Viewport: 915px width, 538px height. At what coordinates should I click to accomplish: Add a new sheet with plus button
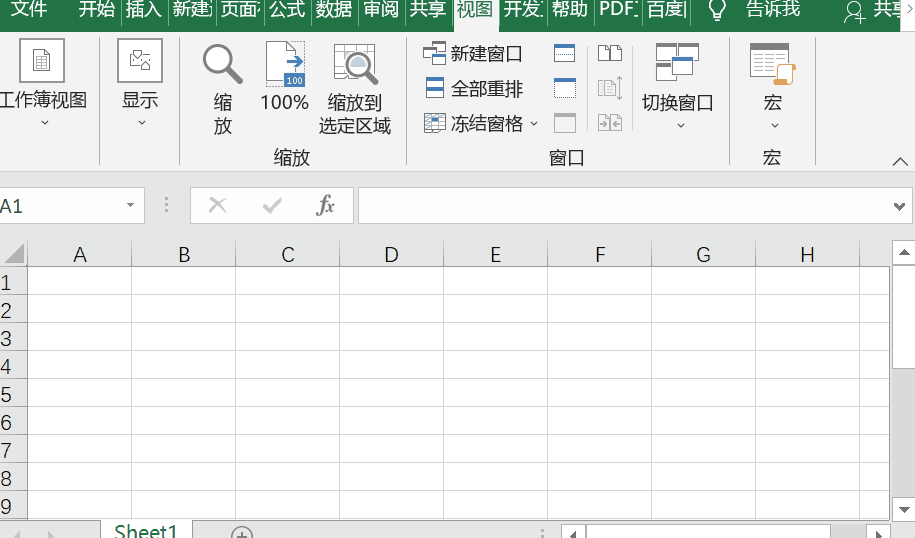click(242, 532)
